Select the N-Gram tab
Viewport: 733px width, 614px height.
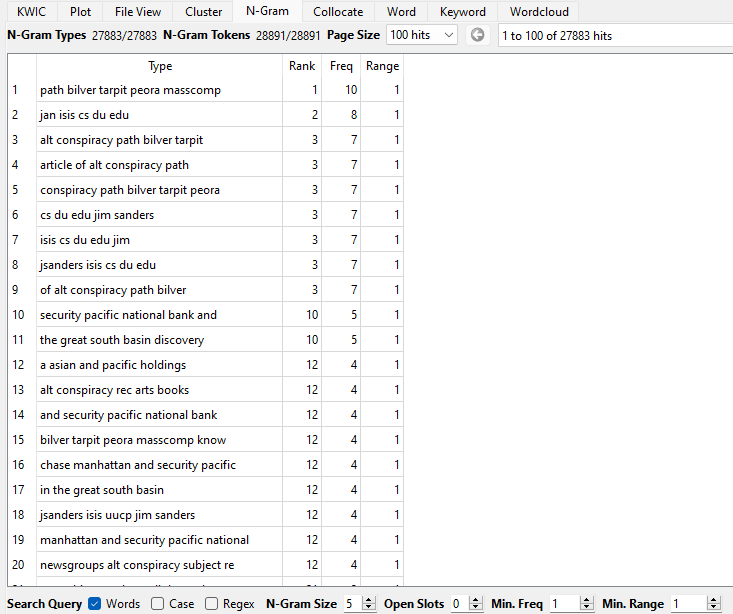(267, 11)
